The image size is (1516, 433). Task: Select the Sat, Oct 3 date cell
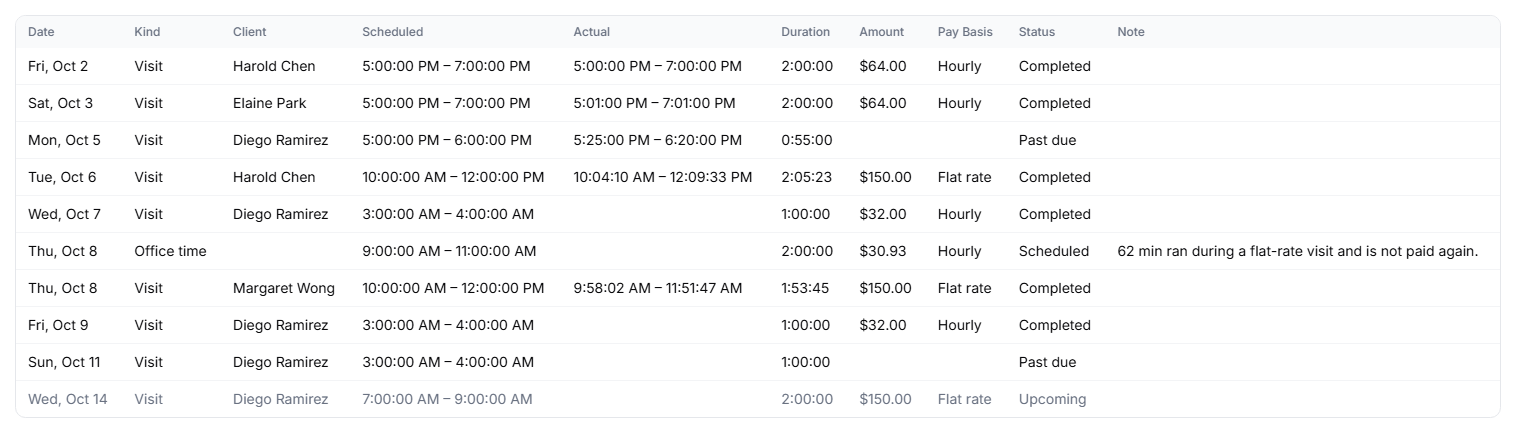(60, 103)
